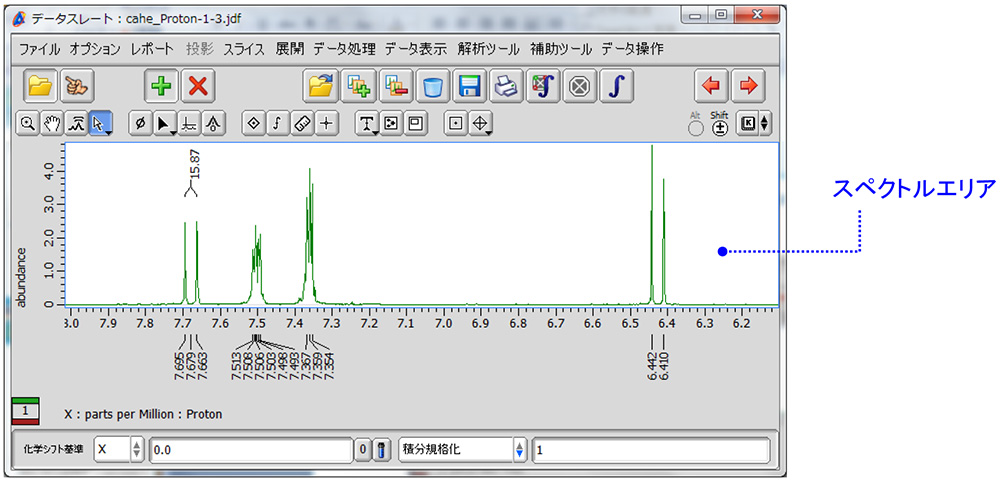The width and height of the screenshot is (1000, 482).
Task: Open the 解析ツール menu
Action: [x=489, y=48]
